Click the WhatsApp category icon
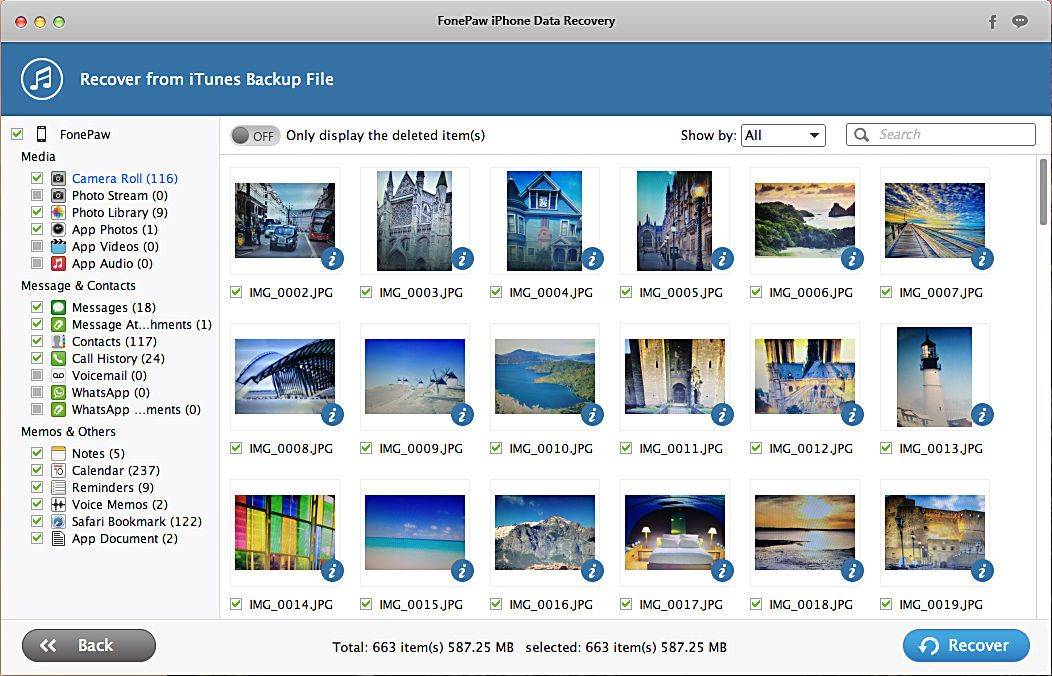1052x676 pixels. [59, 393]
